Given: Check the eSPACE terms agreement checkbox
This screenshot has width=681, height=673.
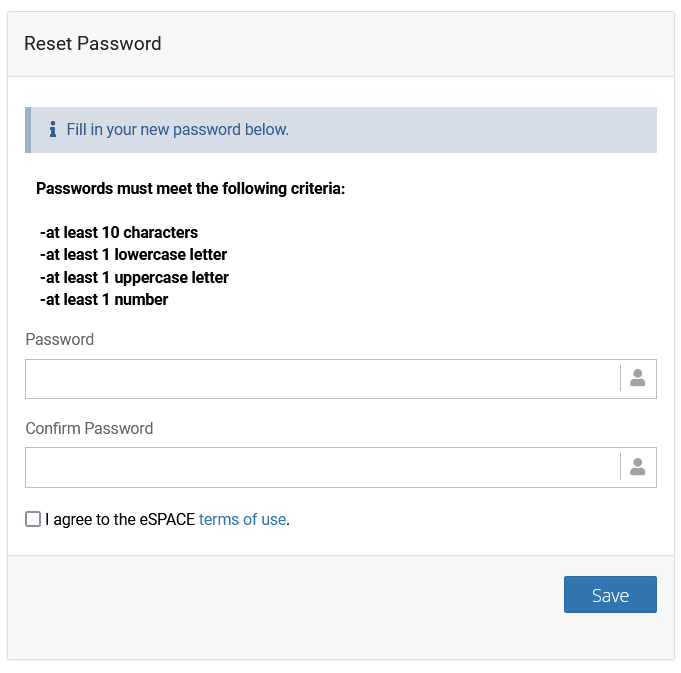Looking at the screenshot, I should coord(33,519).
